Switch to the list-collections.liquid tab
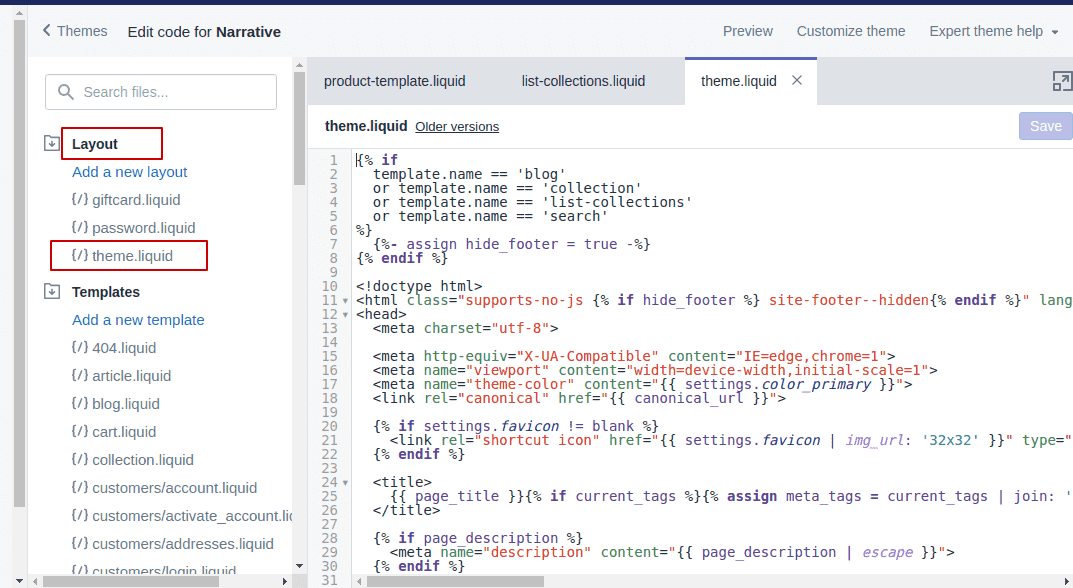This screenshot has height=588, width=1073. [583, 81]
